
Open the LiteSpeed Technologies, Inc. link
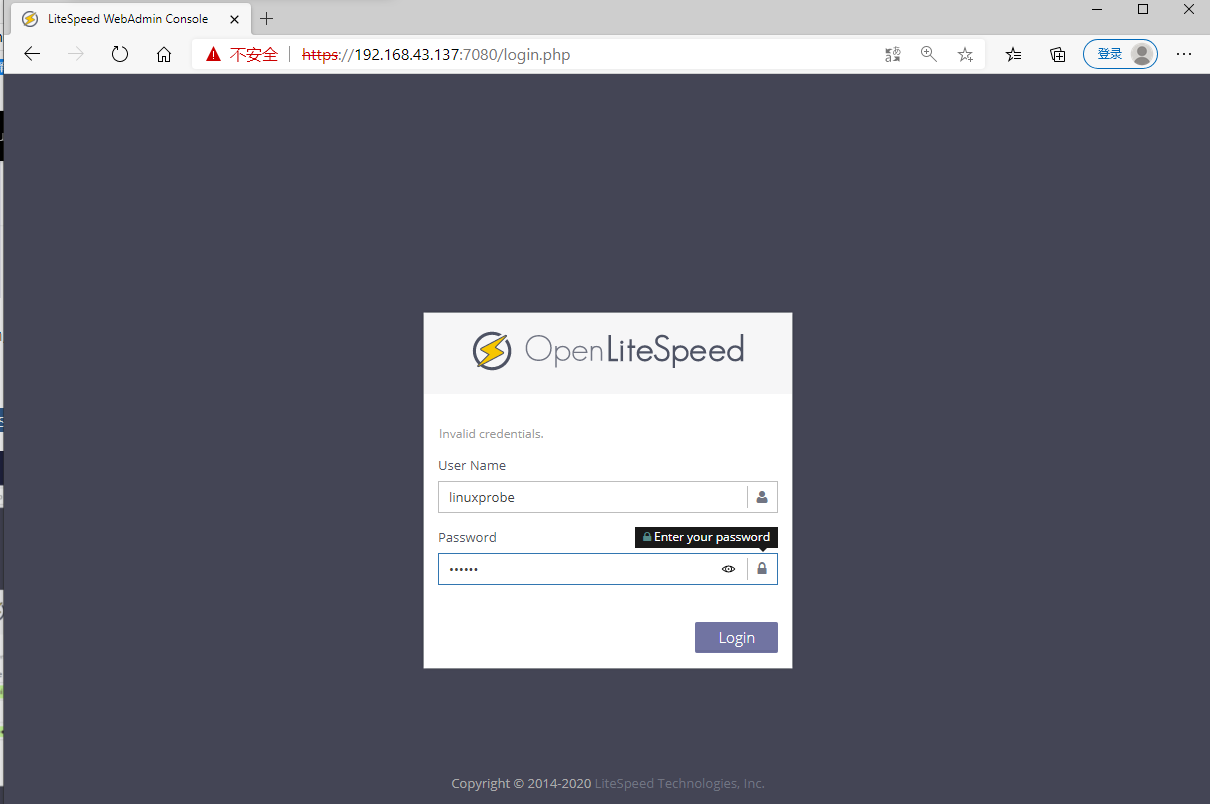pyautogui.click(x=680, y=784)
